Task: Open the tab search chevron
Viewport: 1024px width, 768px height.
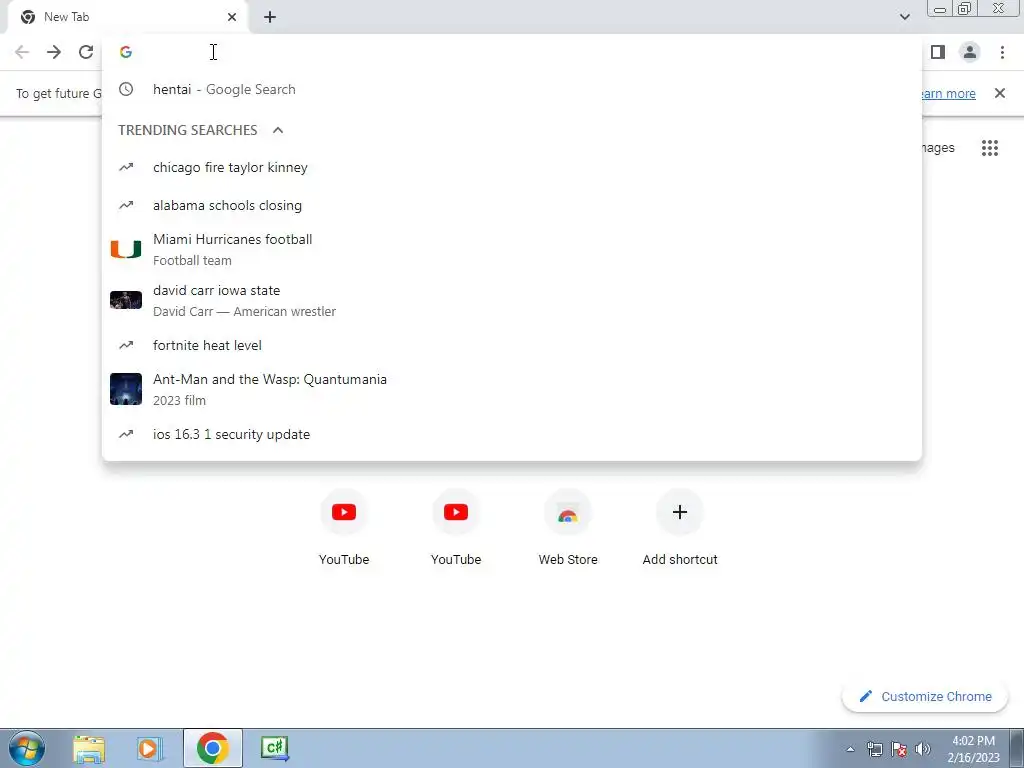Action: (904, 17)
